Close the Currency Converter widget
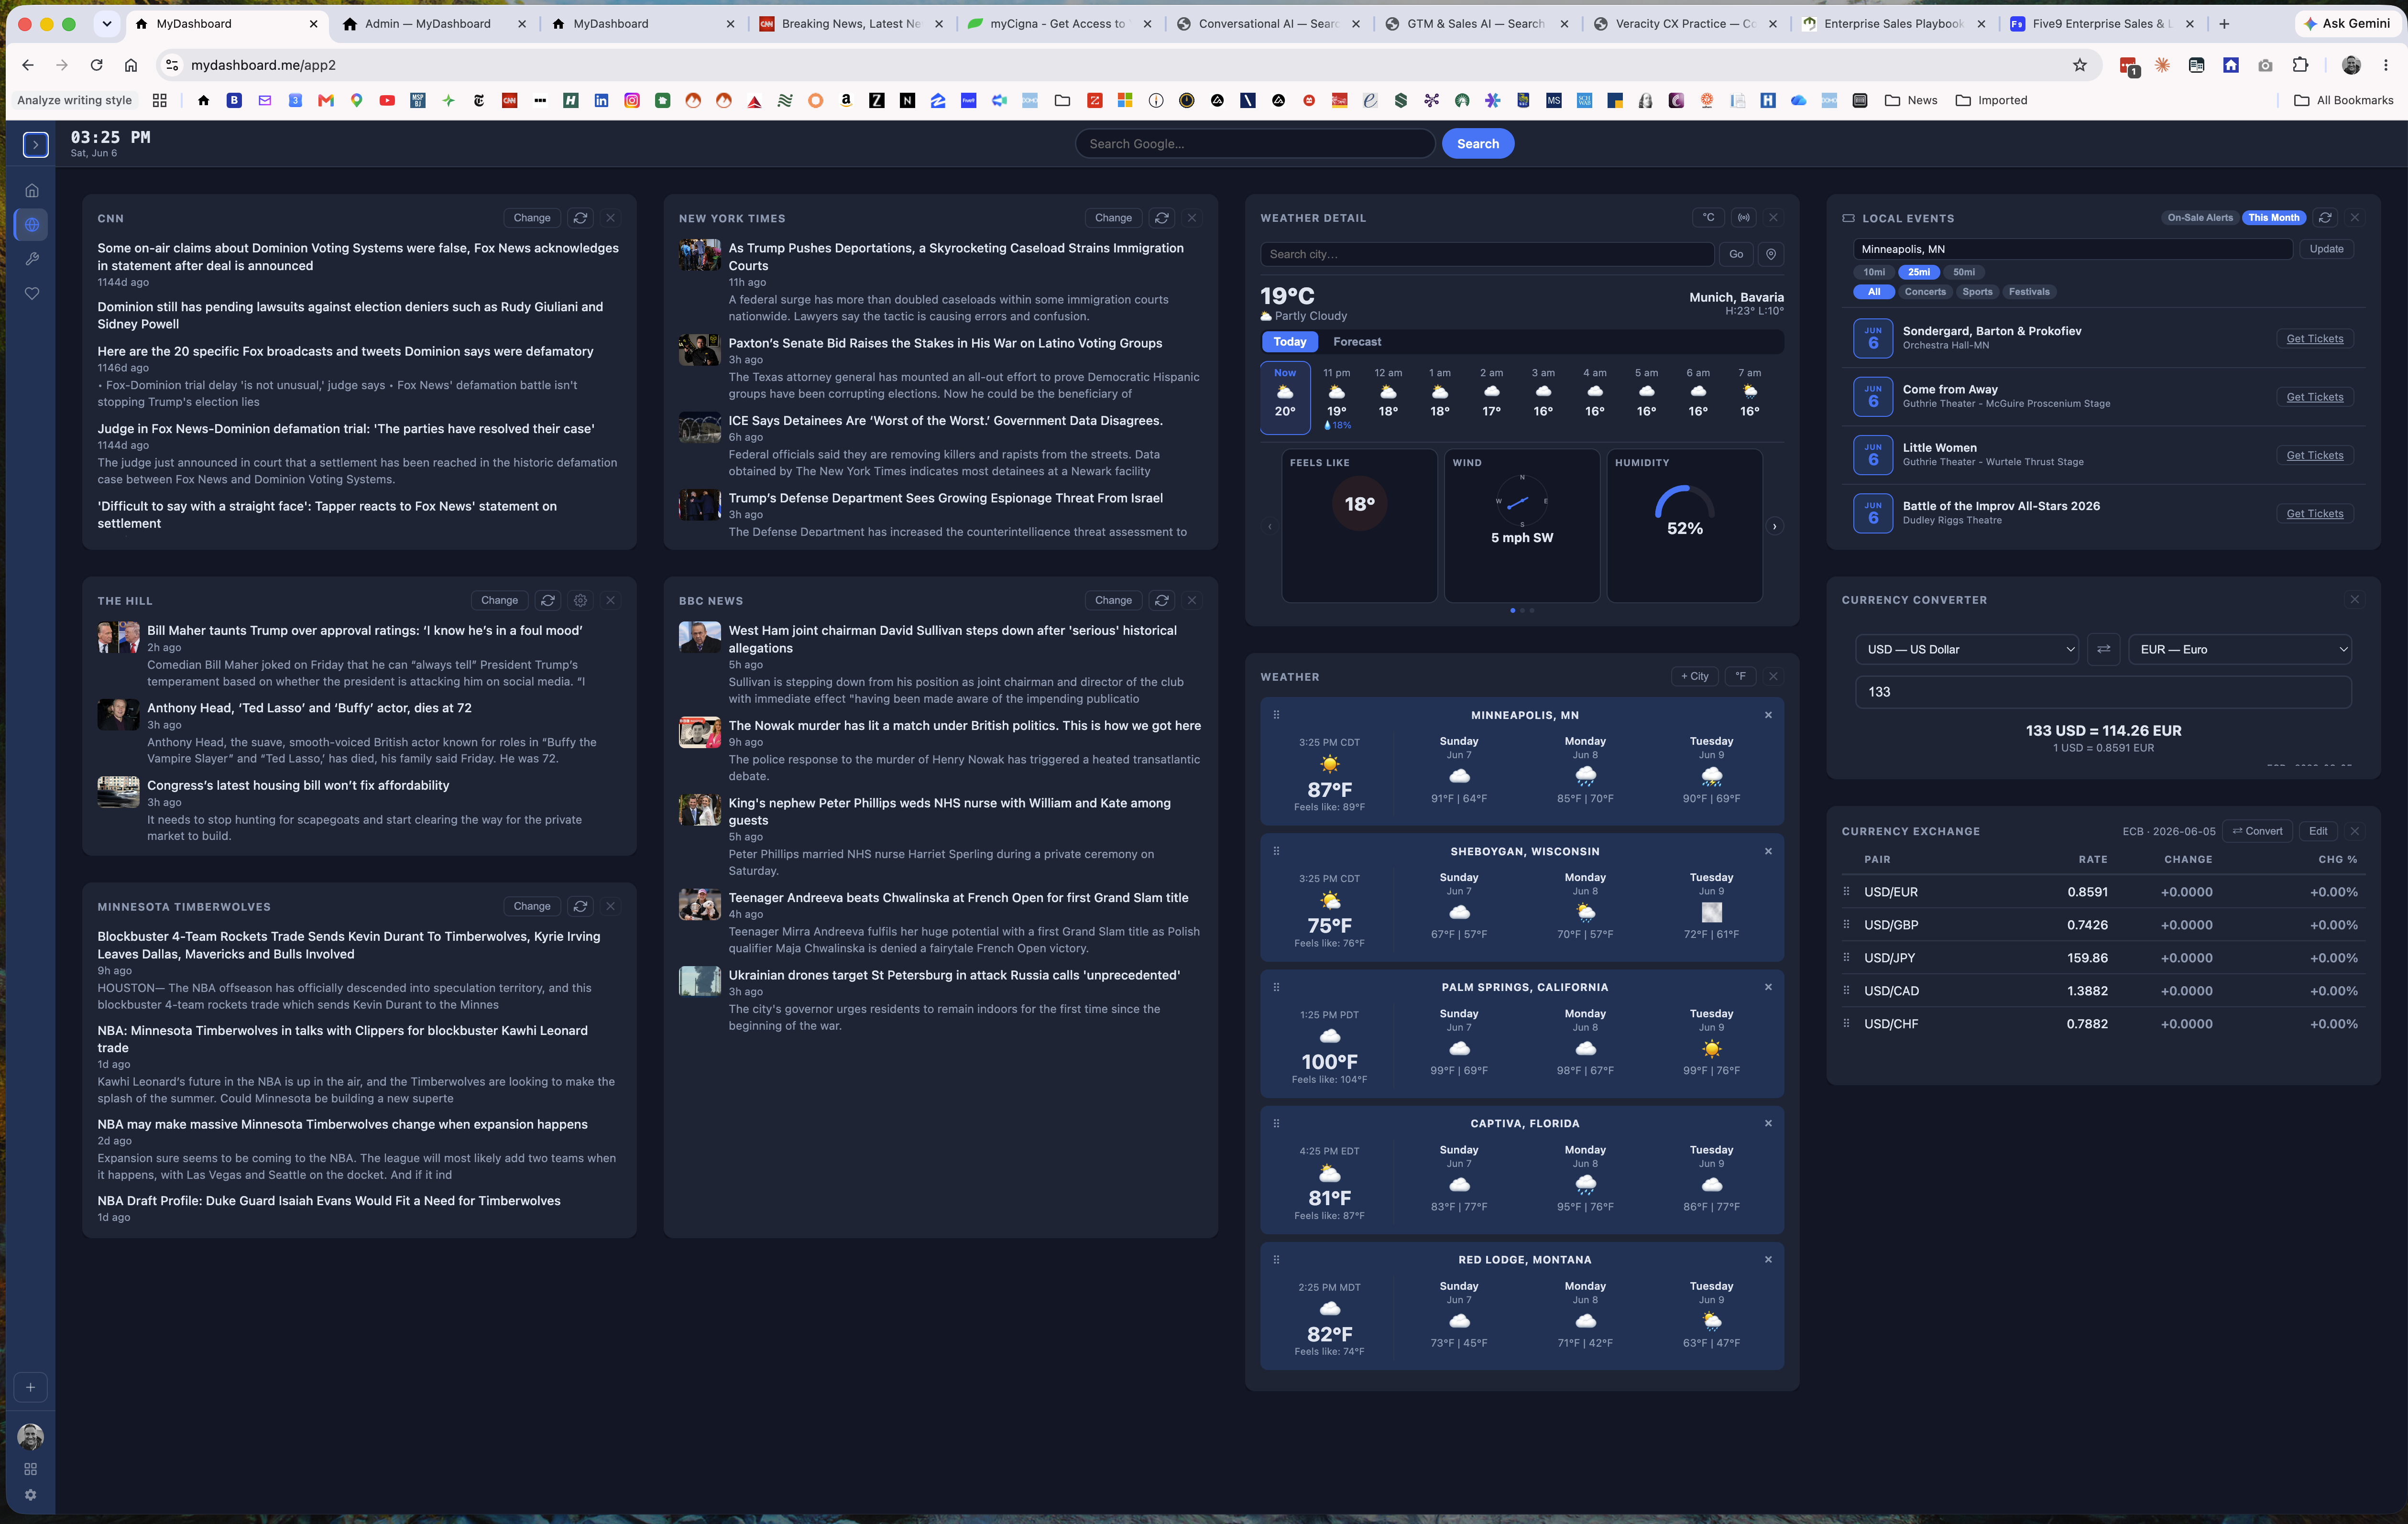The width and height of the screenshot is (2408, 1524). [2355, 600]
